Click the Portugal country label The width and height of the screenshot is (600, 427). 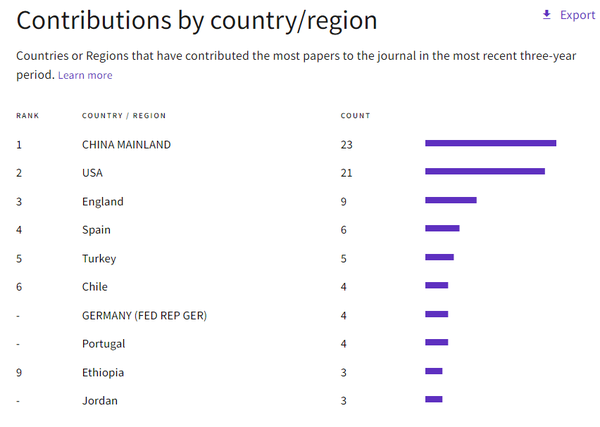coord(103,344)
